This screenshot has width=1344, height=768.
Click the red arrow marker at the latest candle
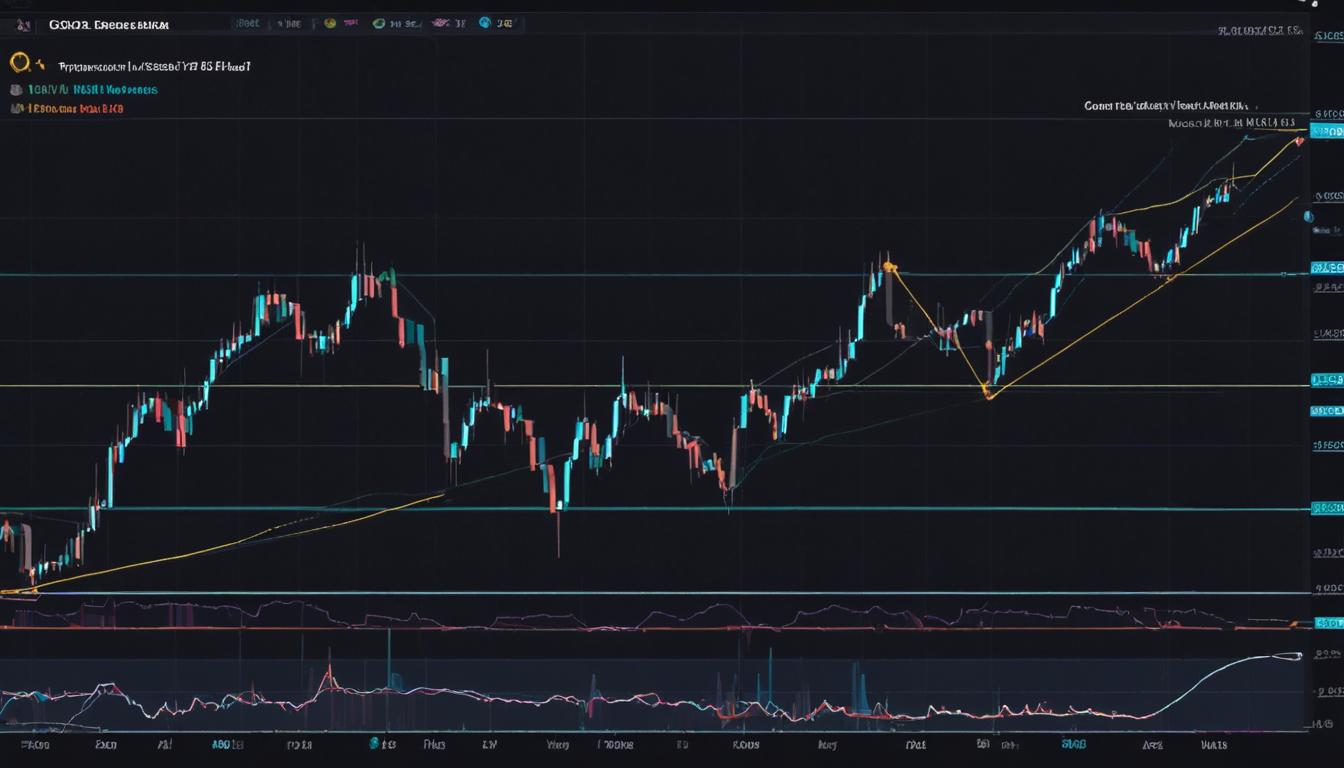pos(1298,140)
